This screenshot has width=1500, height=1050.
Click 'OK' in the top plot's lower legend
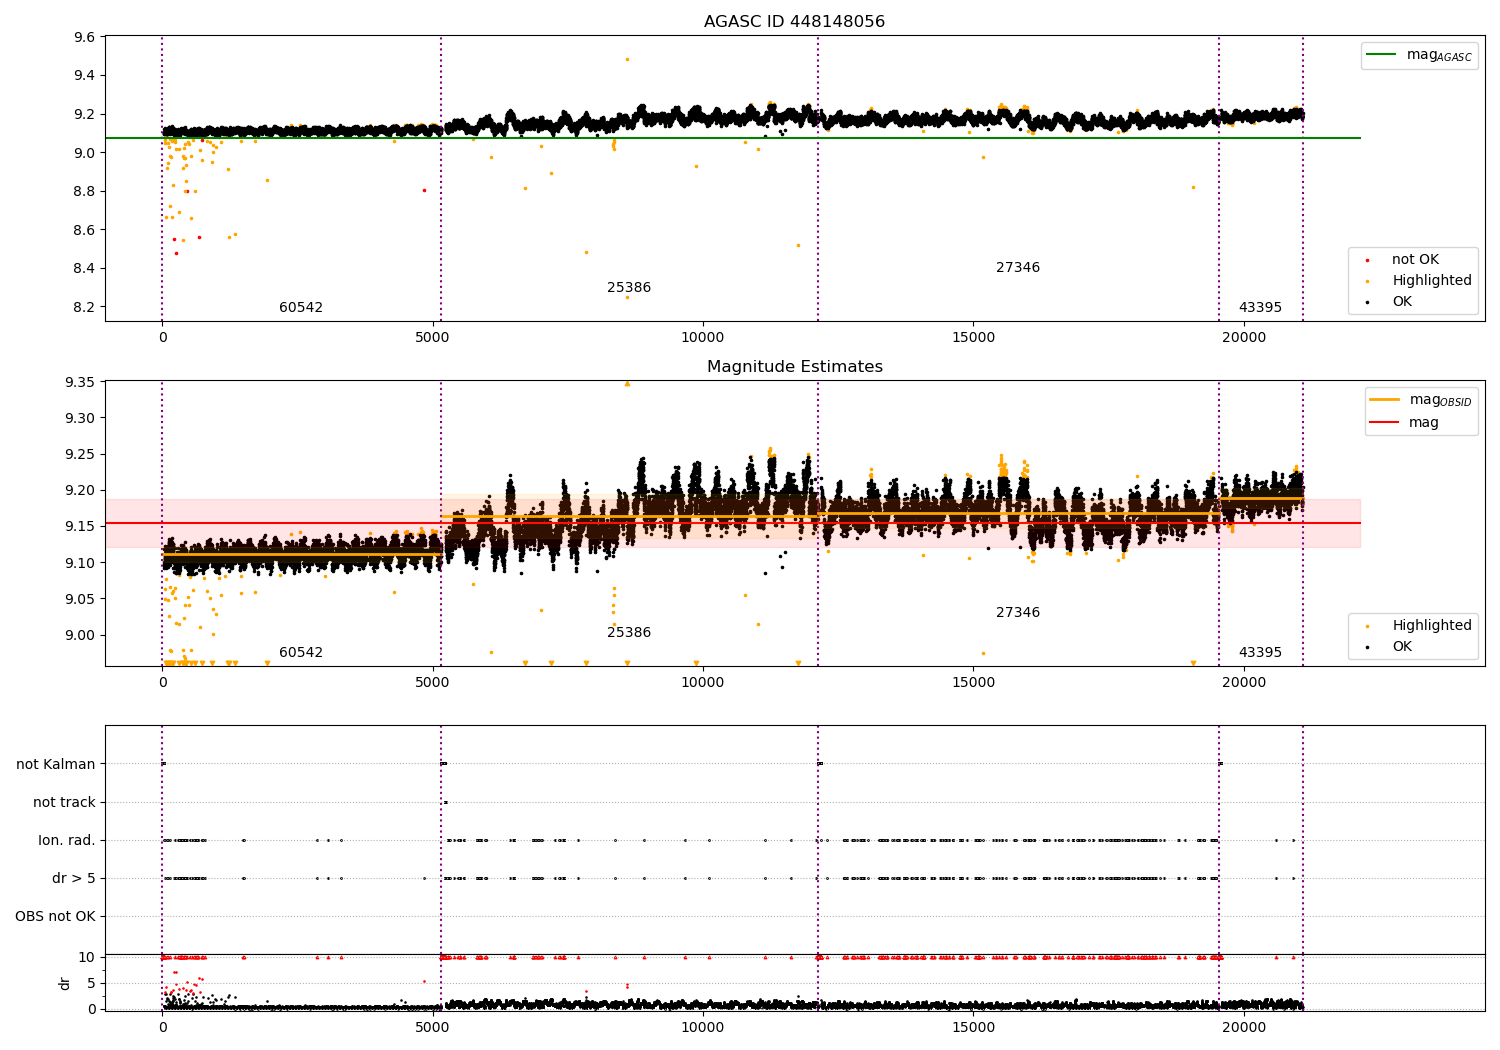pos(1402,302)
